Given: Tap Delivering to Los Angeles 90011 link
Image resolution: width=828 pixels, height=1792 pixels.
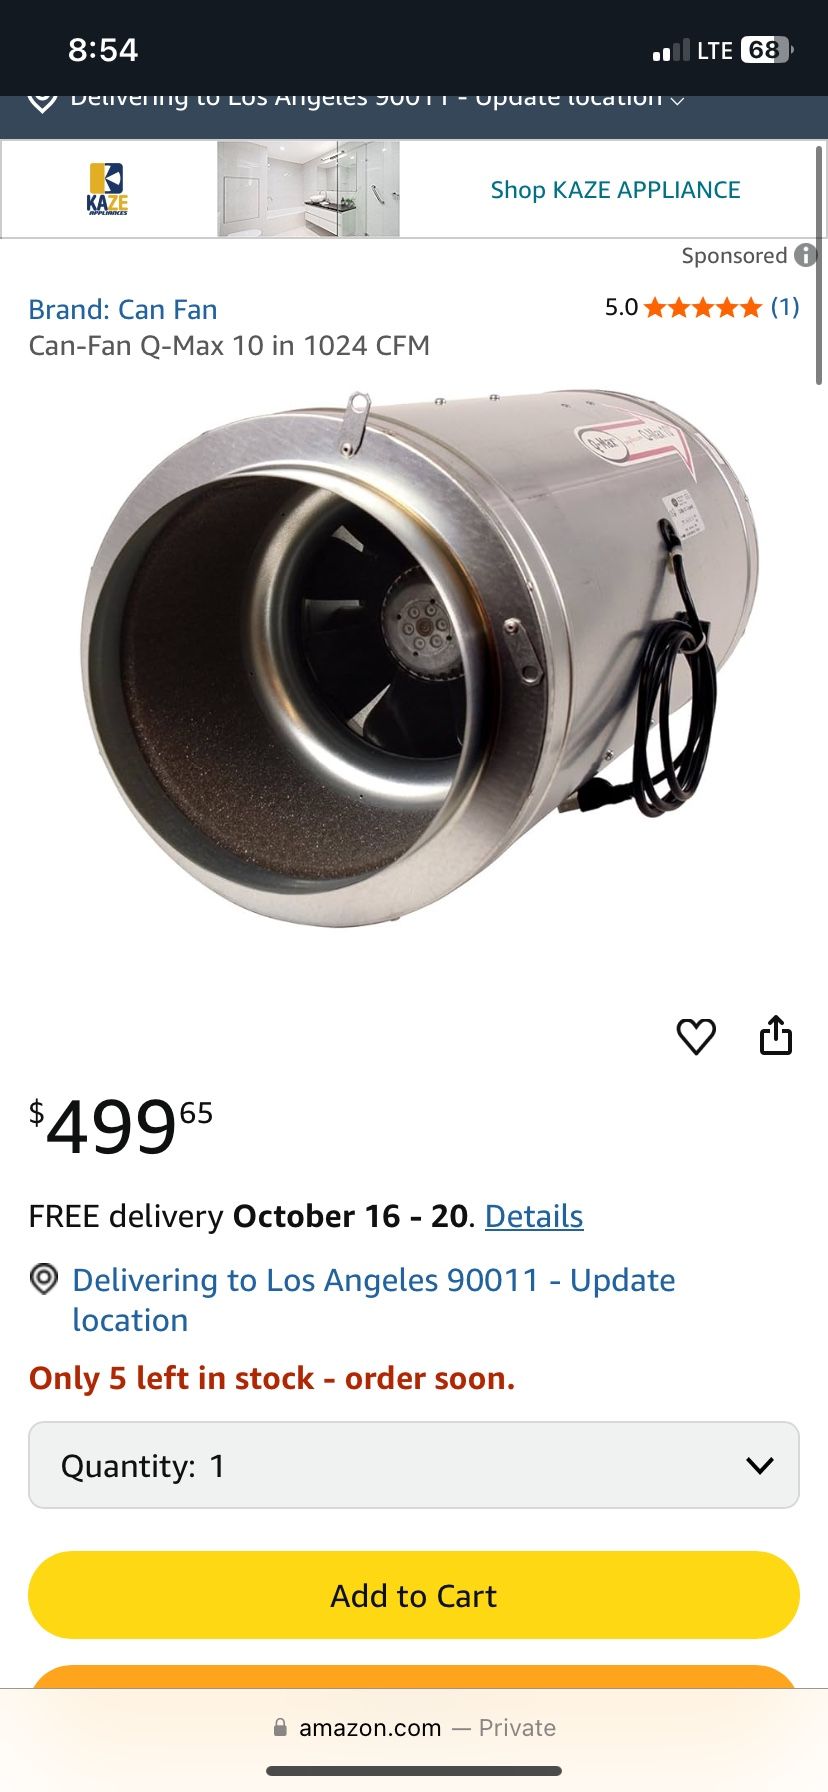Looking at the screenshot, I should (374, 1300).
